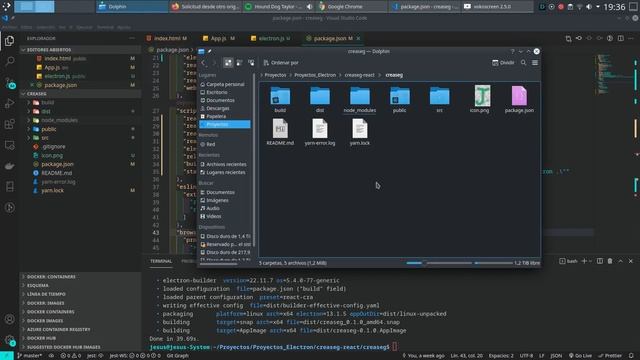Select TERMINAL panel tab
Screen dimensions: 640x360
click(x=161, y=261)
